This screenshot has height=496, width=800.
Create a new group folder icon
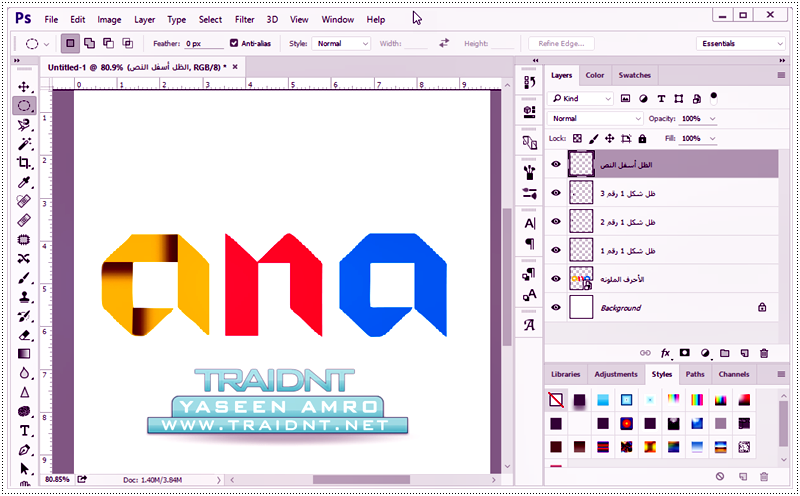(724, 353)
